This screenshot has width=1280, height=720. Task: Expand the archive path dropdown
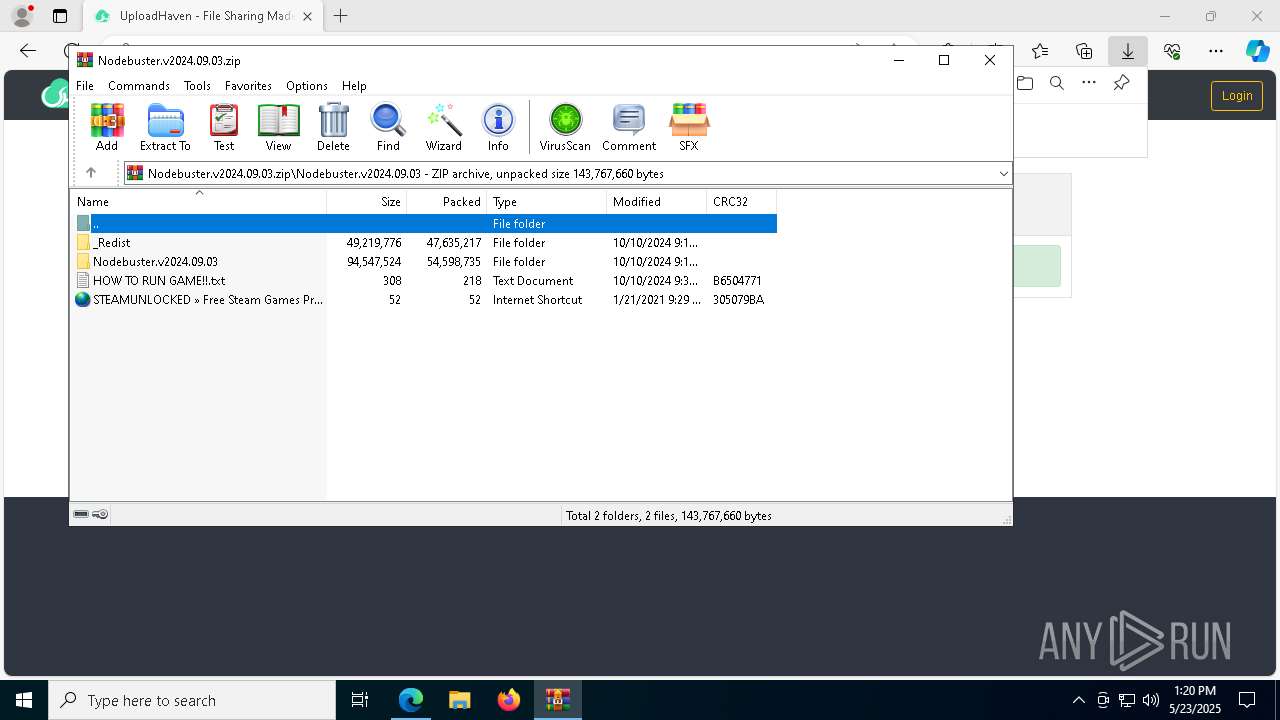click(1003, 173)
